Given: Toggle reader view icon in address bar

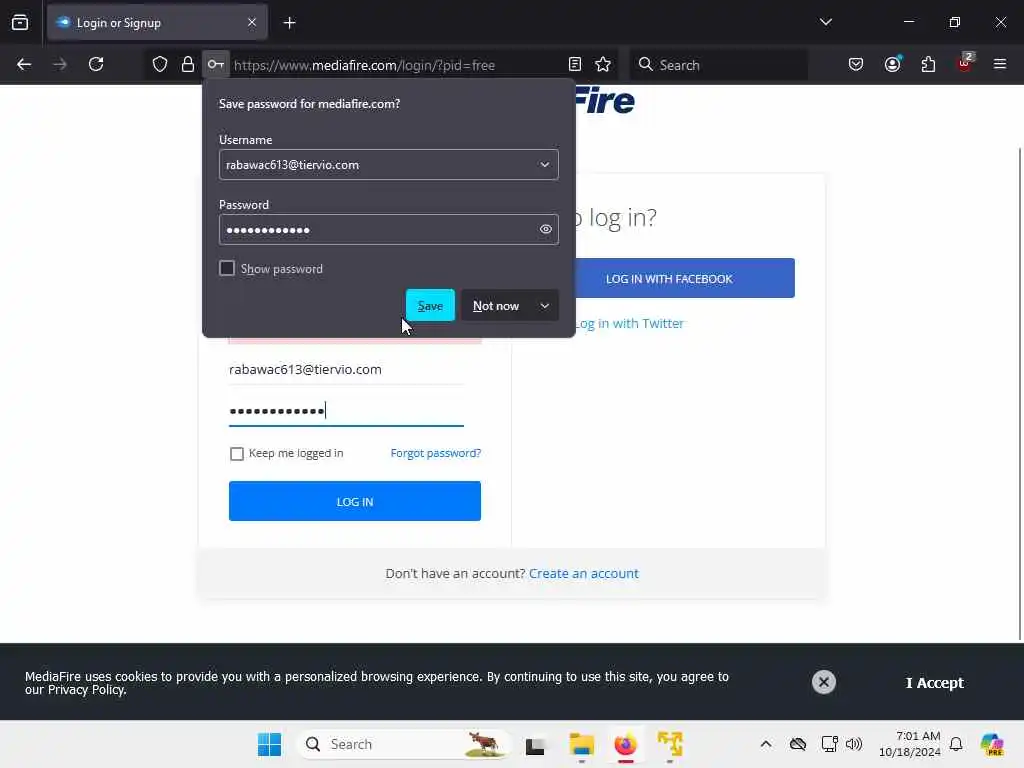Looking at the screenshot, I should (x=575, y=64).
